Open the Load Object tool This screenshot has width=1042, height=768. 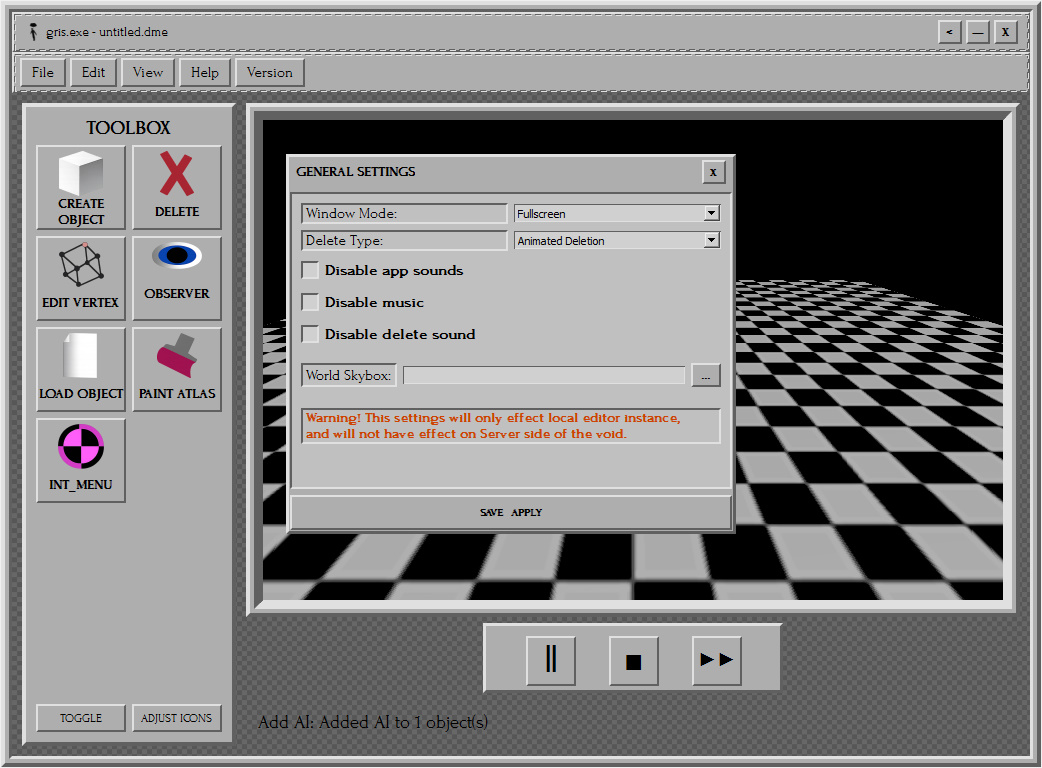click(80, 369)
